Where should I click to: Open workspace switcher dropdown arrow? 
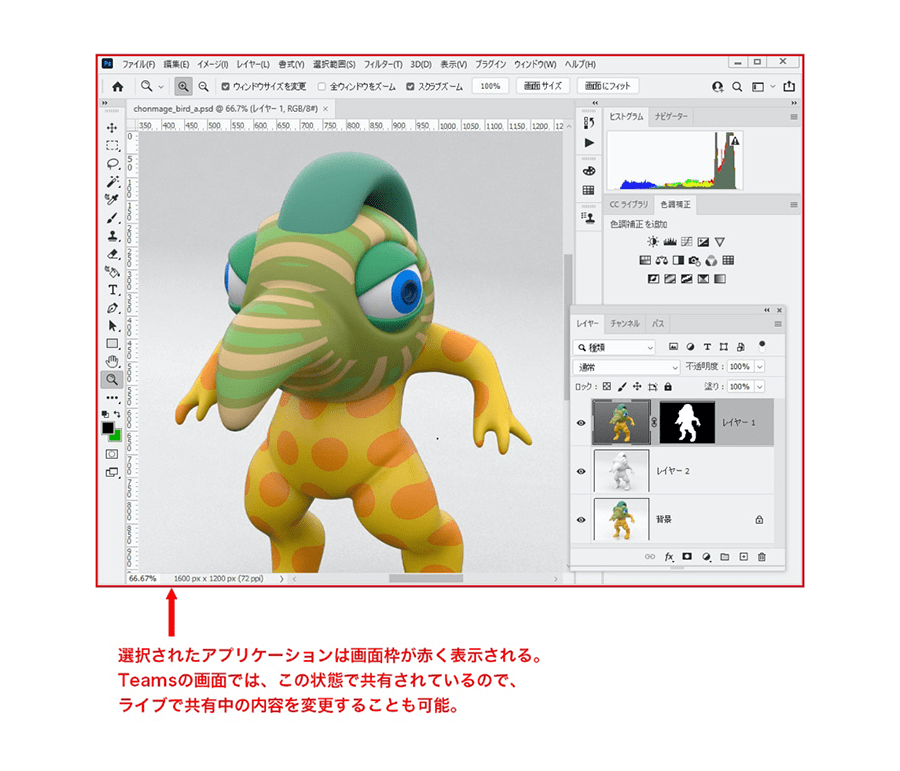click(x=773, y=87)
